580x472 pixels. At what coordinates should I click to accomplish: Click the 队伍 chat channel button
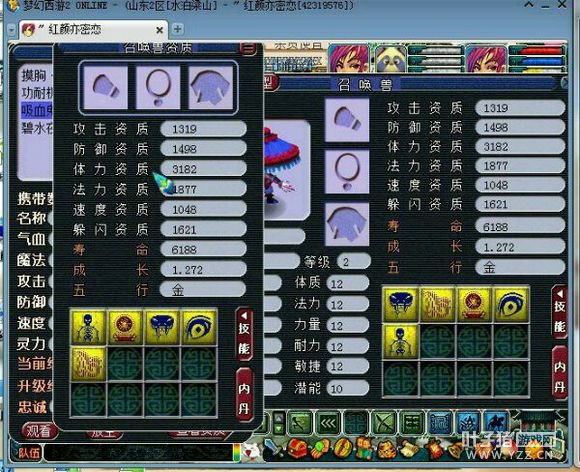click(x=28, y=452)
